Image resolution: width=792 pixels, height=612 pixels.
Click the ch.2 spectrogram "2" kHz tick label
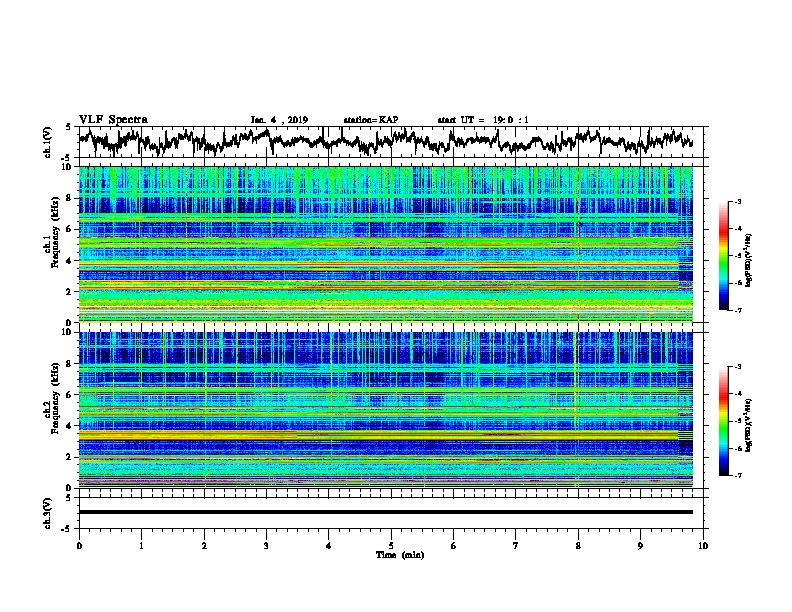click(70, 457)
